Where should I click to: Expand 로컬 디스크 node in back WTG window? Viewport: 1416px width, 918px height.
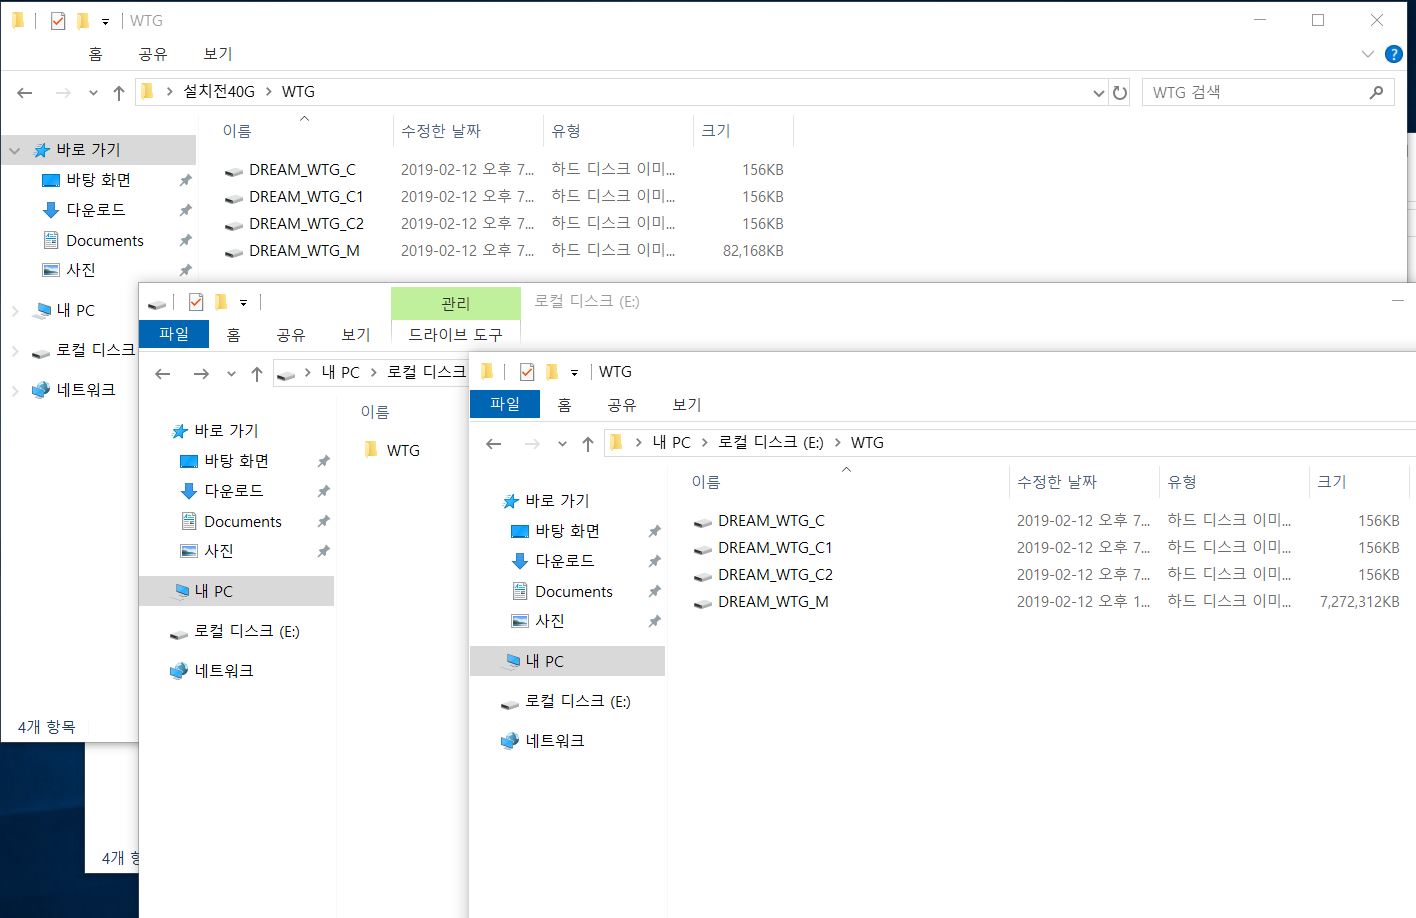(x=15, y=351)
